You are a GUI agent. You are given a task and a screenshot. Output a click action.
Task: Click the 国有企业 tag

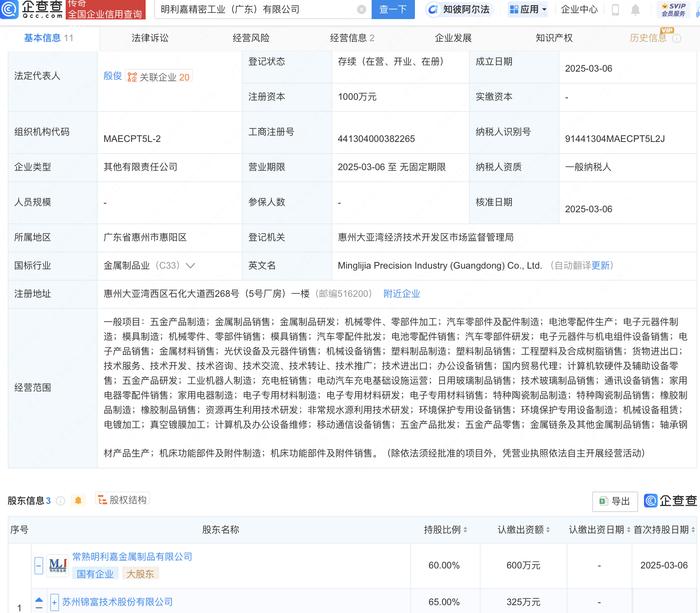point(95,574)
